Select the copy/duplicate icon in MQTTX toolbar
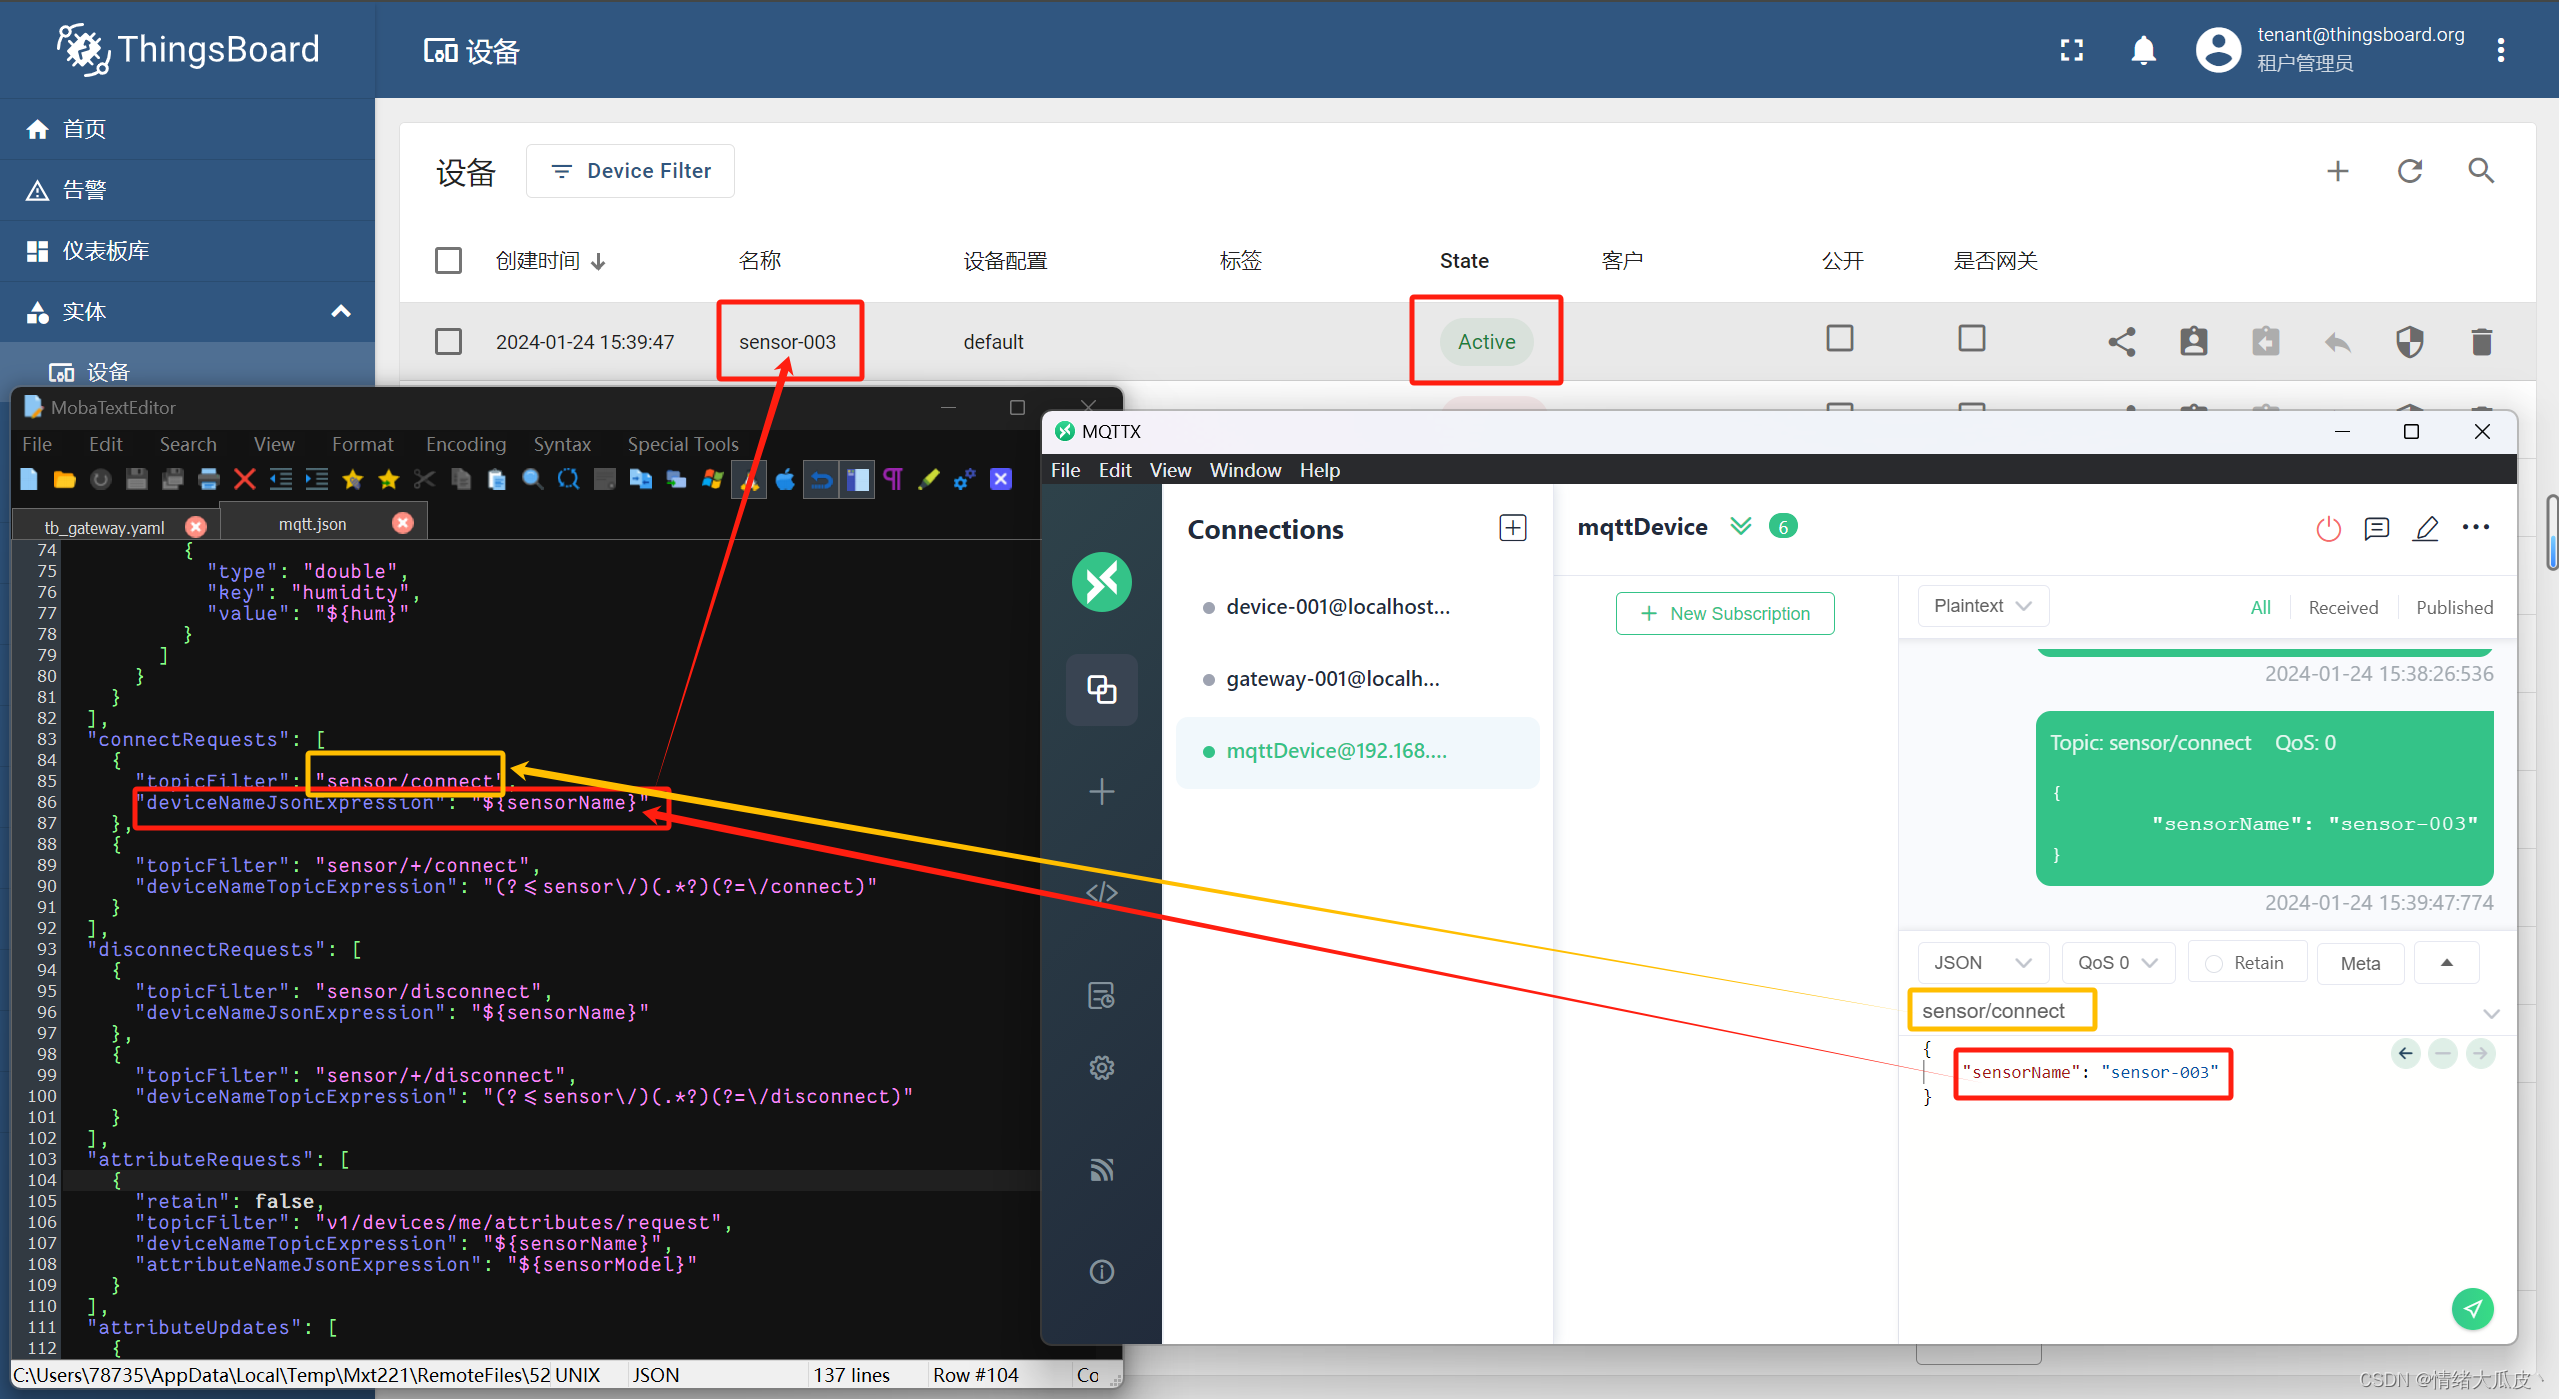Screen dimensions: 2559x1399 coord(1104,689)
